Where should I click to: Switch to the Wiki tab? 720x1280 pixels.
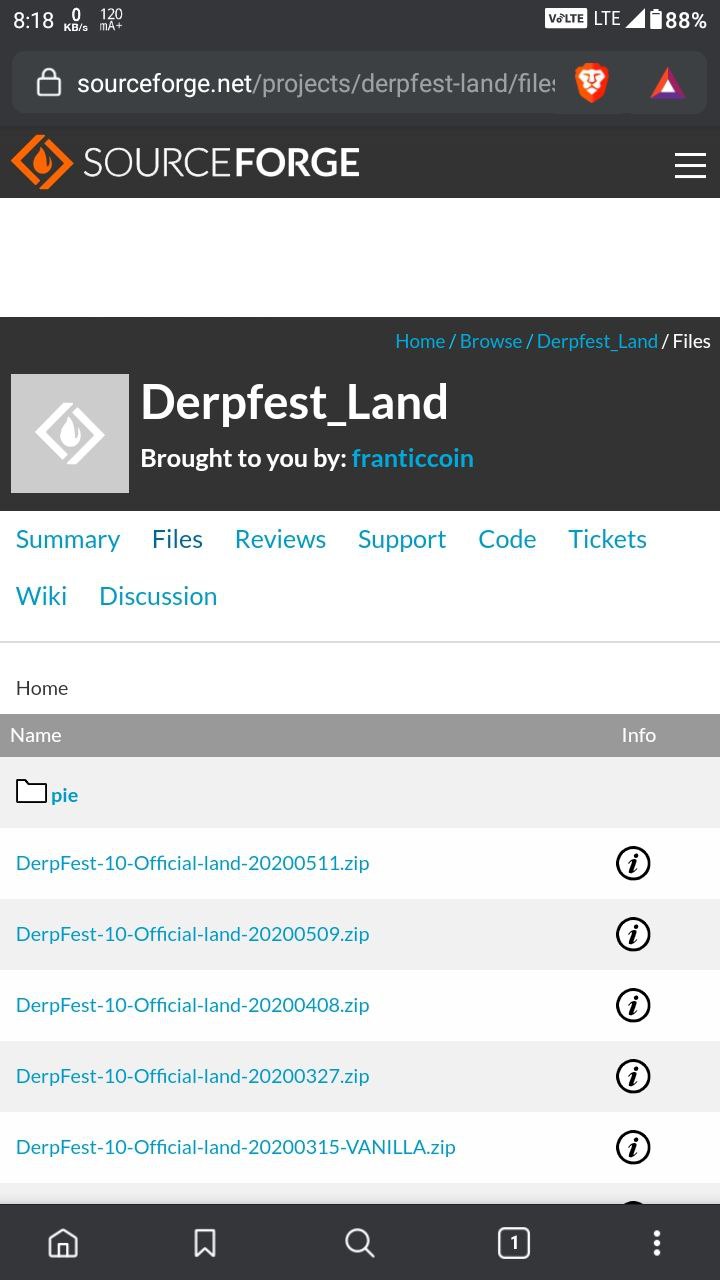pos(42,596)
